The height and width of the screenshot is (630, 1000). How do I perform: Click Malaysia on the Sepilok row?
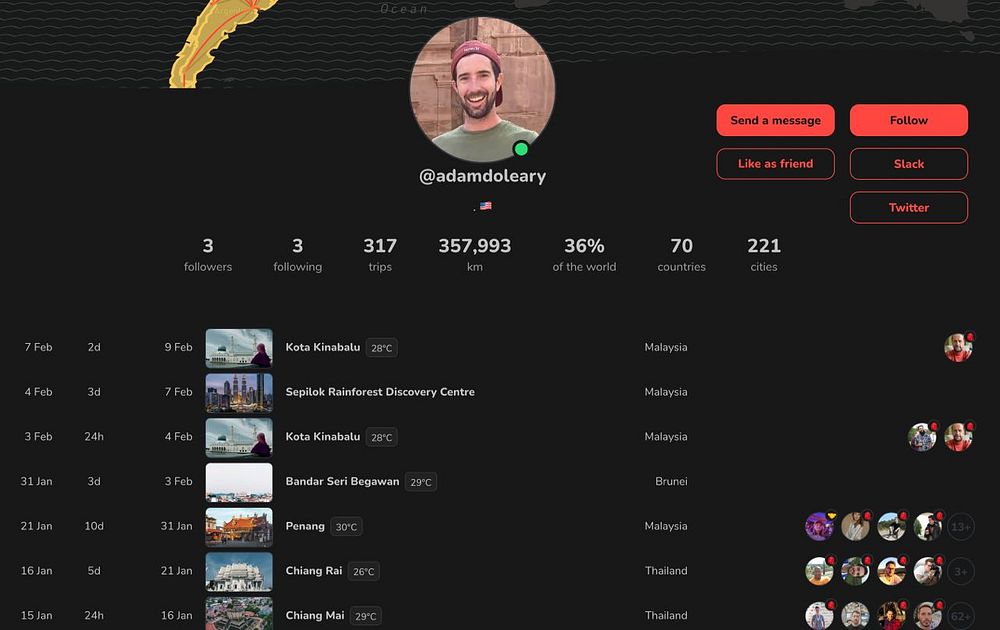tap(666, 392)
